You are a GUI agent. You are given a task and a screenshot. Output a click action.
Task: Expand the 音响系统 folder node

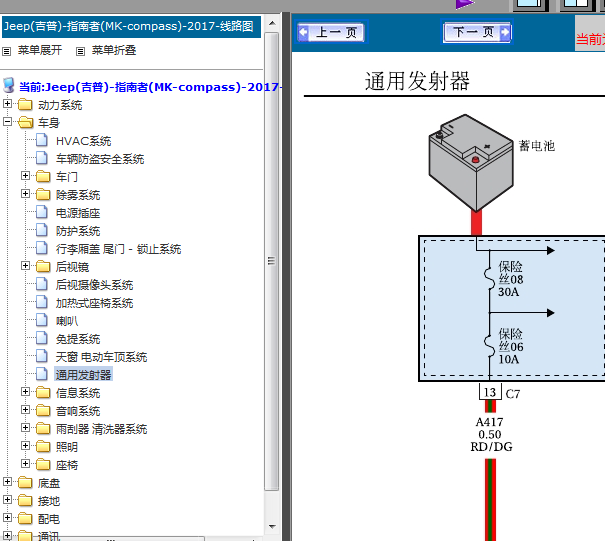point(25,409)
